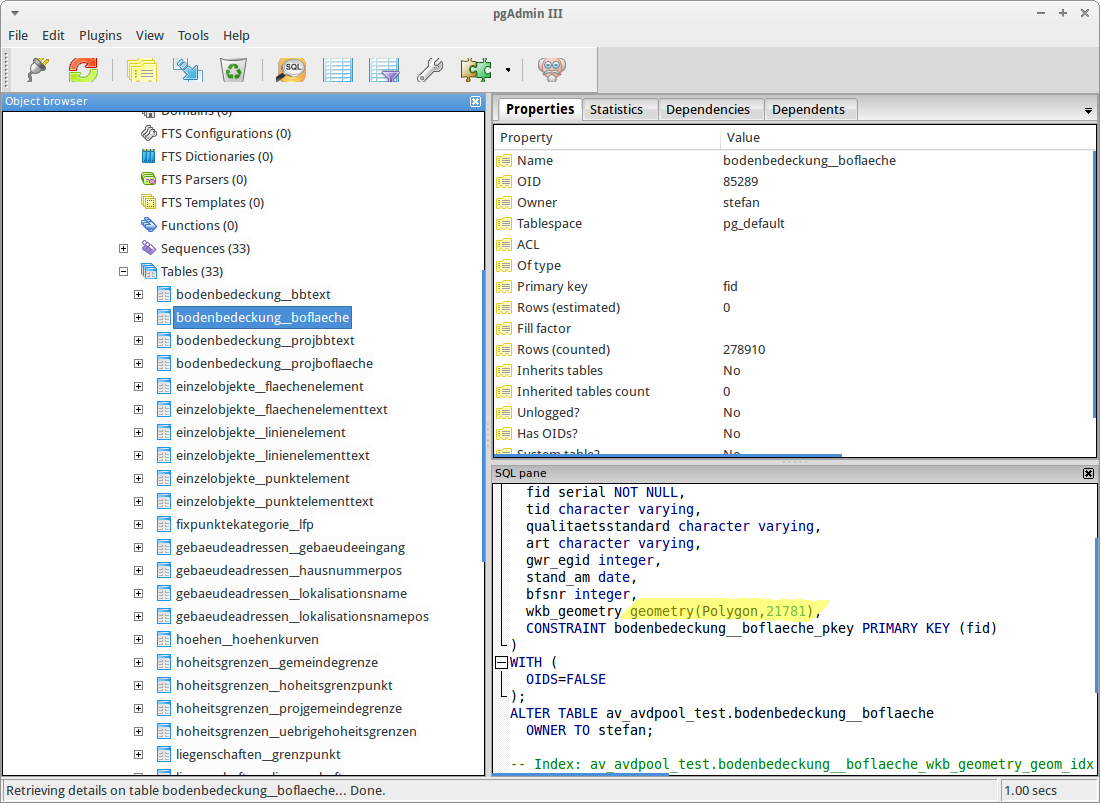This screenshot has width=1100, height=803.
Task: Expand the hoehen__hoehenkurven table
Action: click(139, 640)
